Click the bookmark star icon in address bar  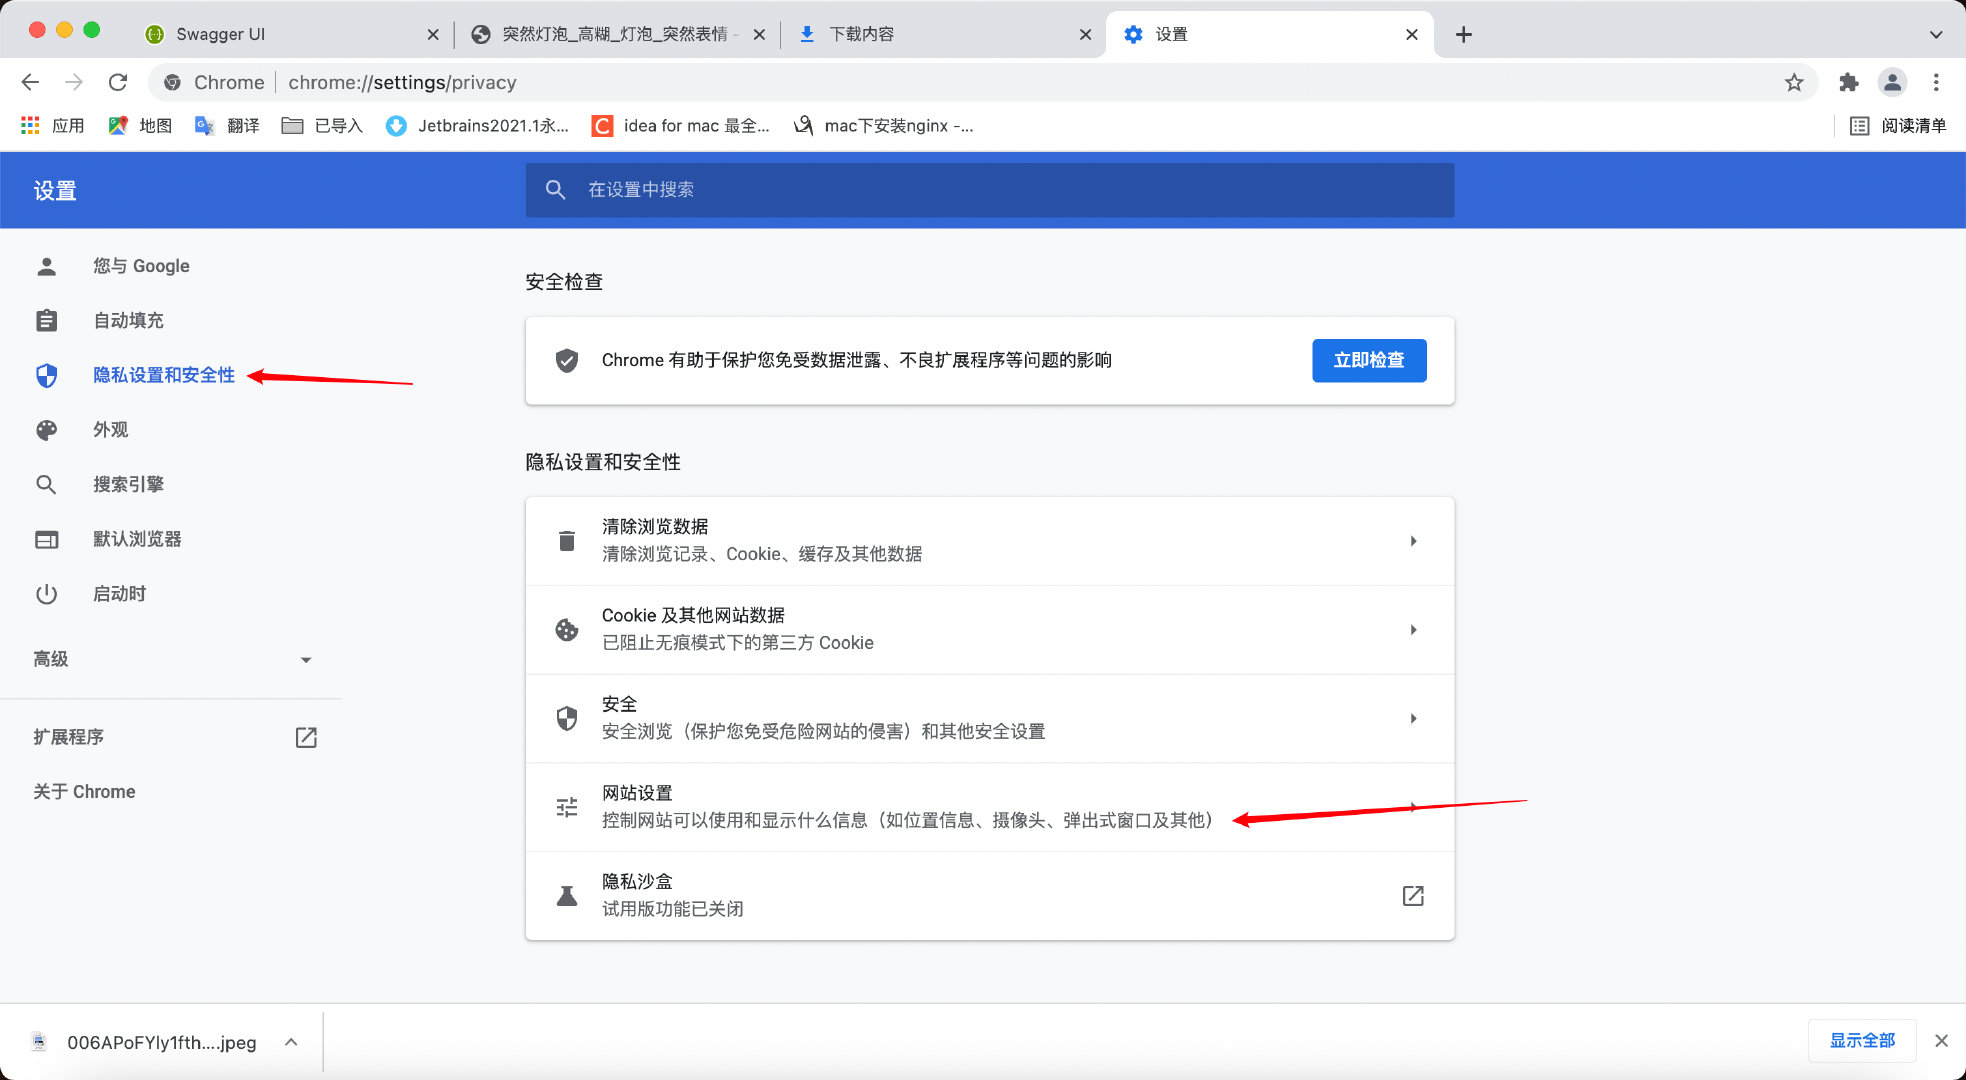pyautogui.click(x=1794, y=83)
